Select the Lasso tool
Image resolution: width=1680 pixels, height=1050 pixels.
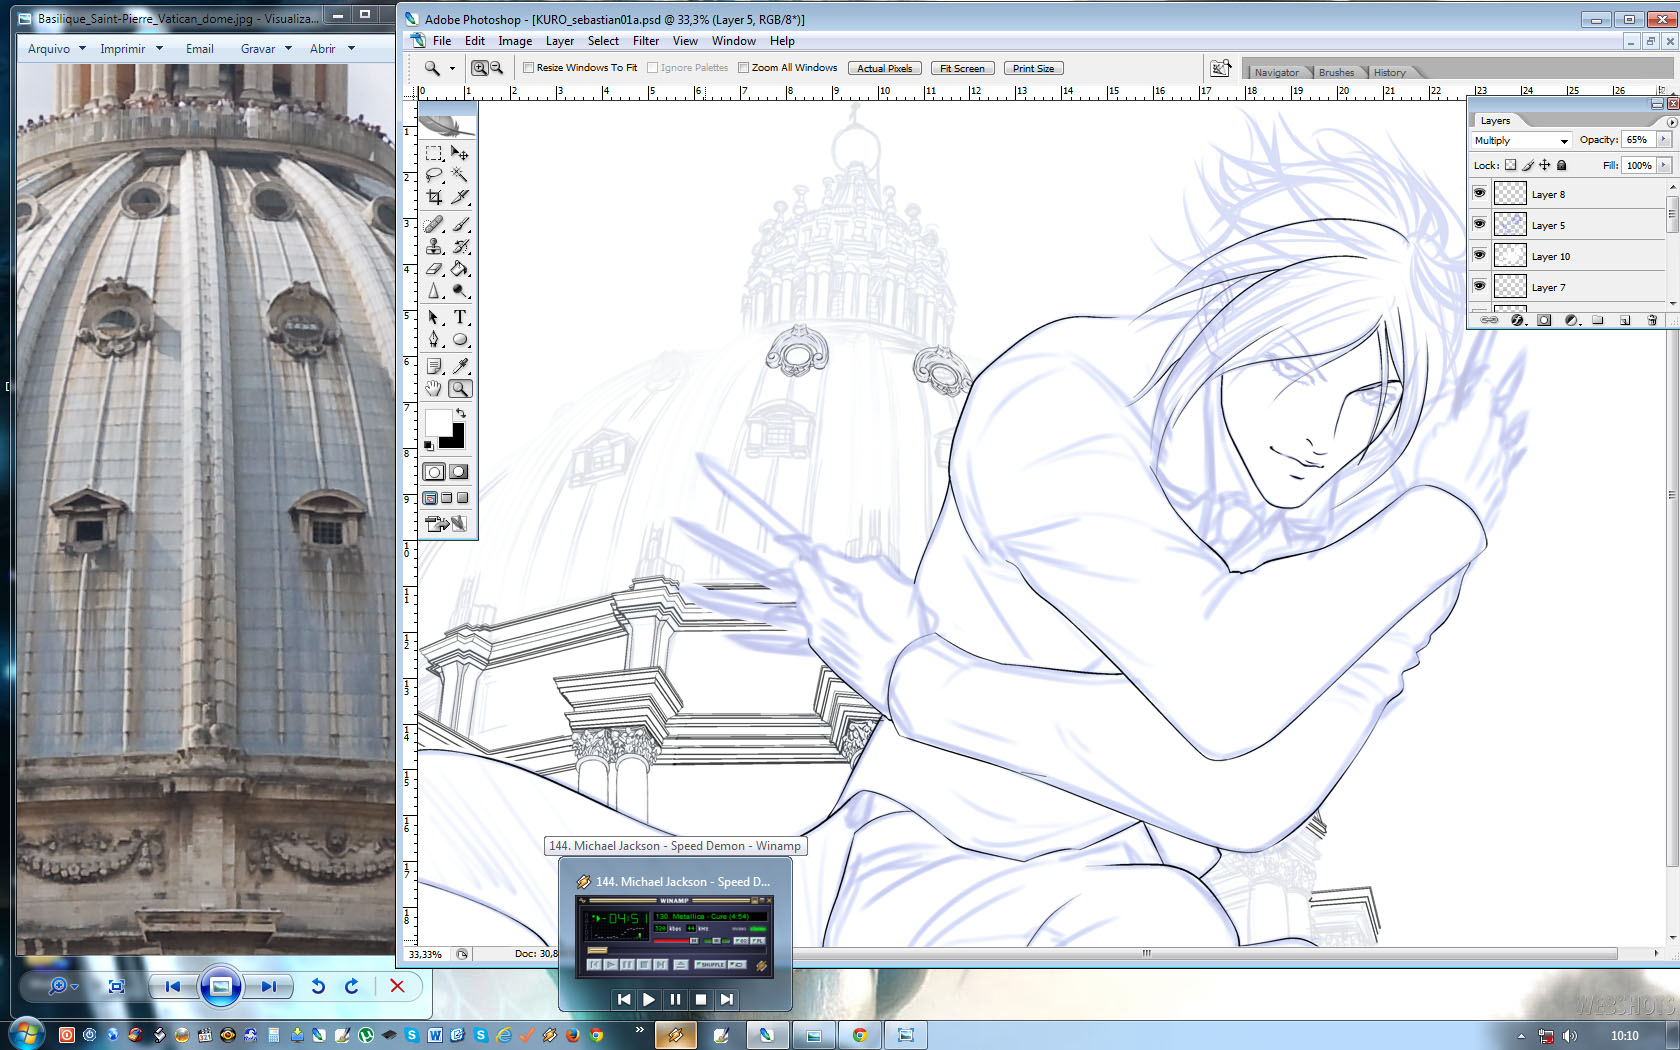tap(434, 175)
